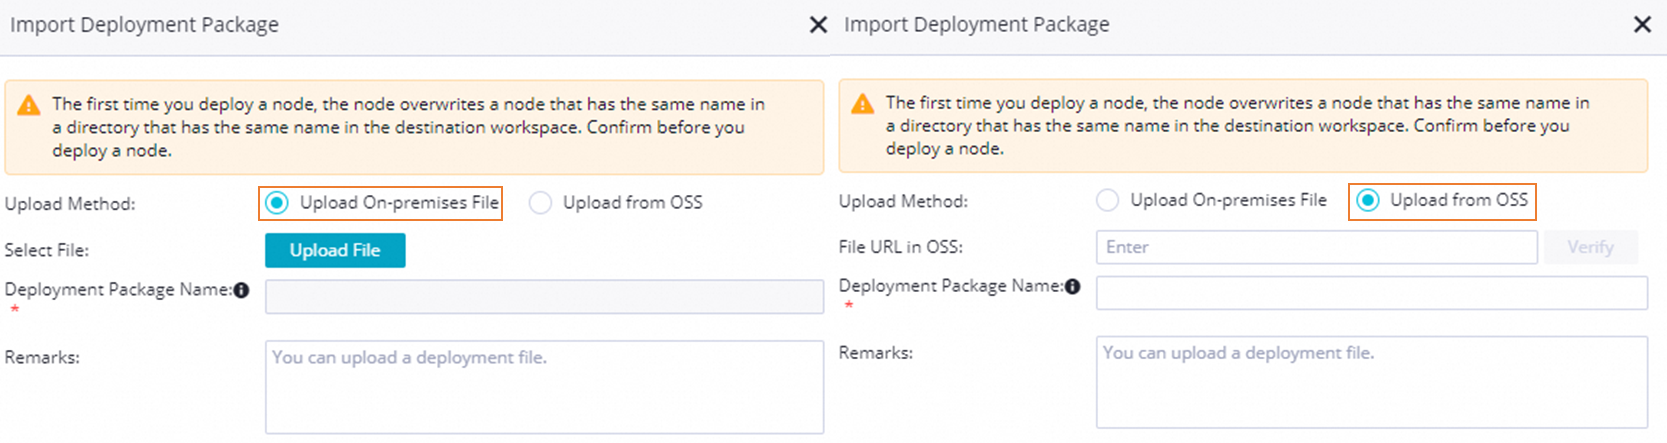
Task: Focus the File URL in OSS field
Action: (1316, 247)
